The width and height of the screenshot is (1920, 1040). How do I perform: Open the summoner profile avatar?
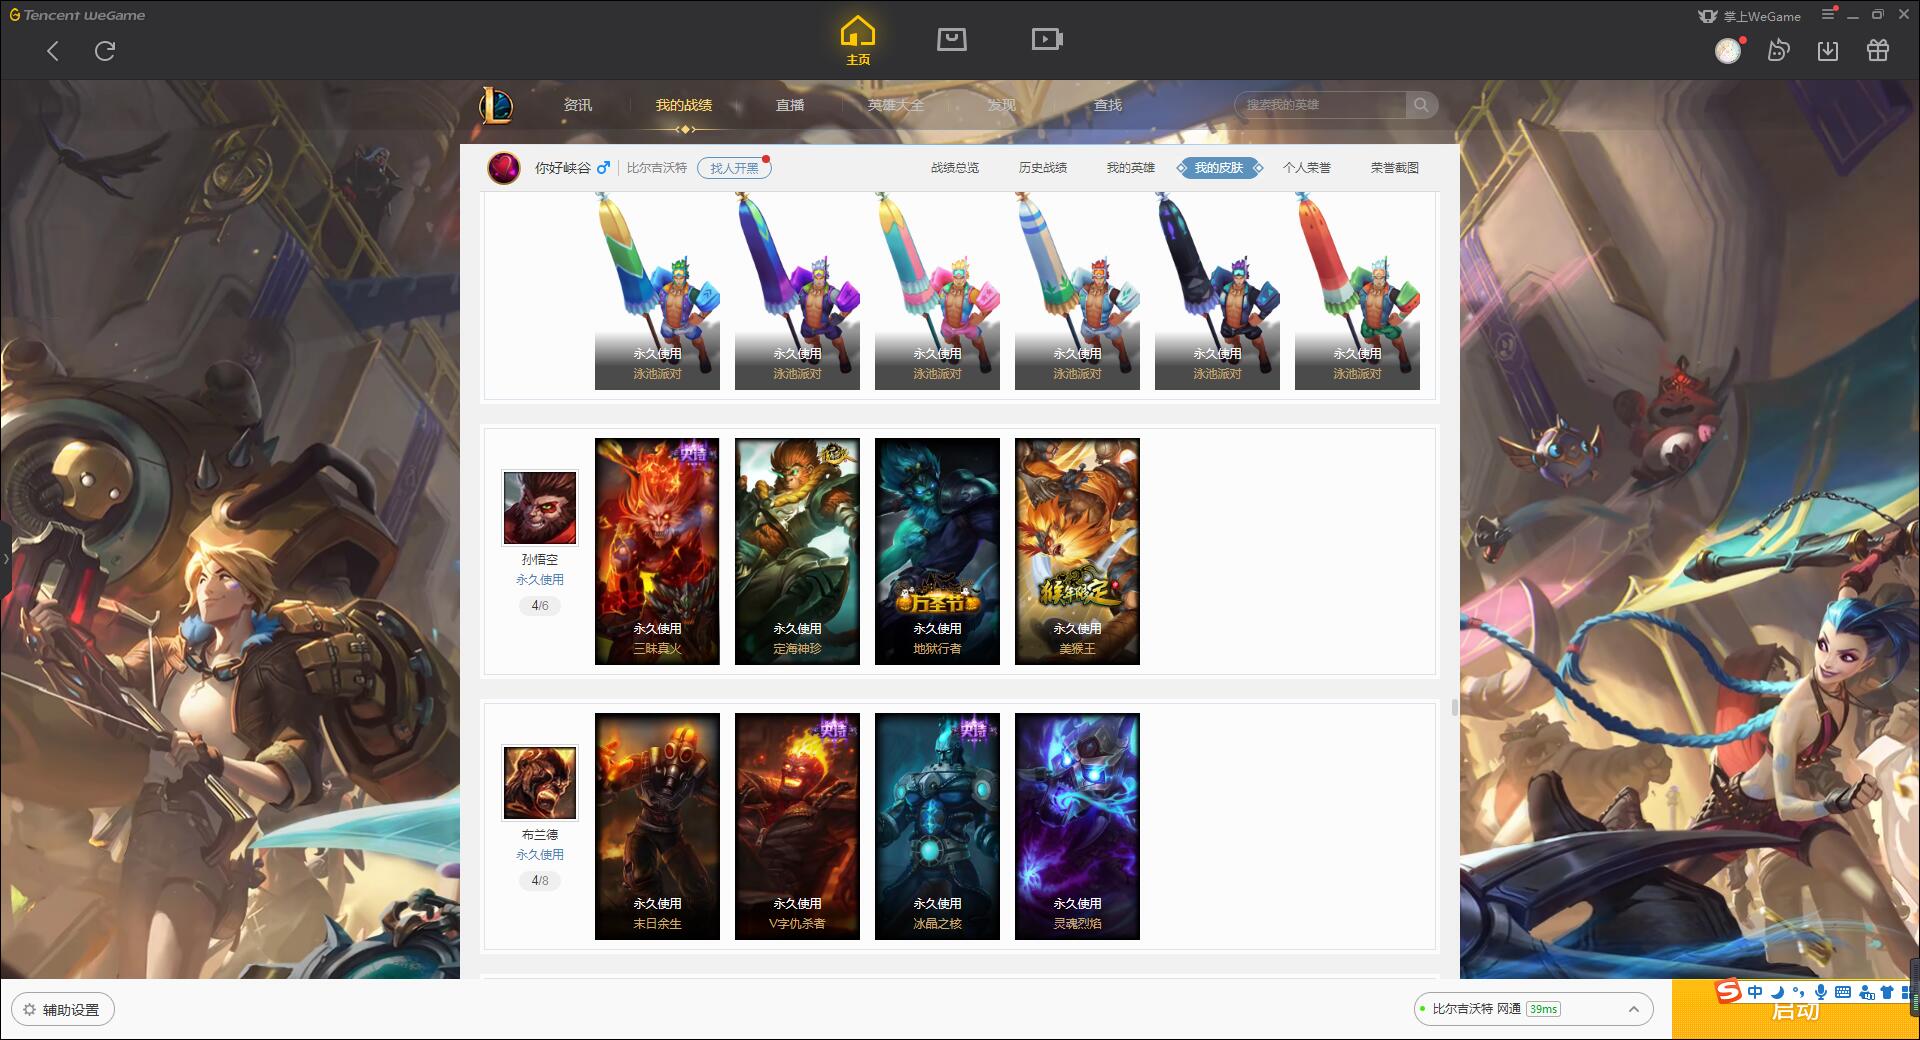pyautogui.click(x=504, y=168)
